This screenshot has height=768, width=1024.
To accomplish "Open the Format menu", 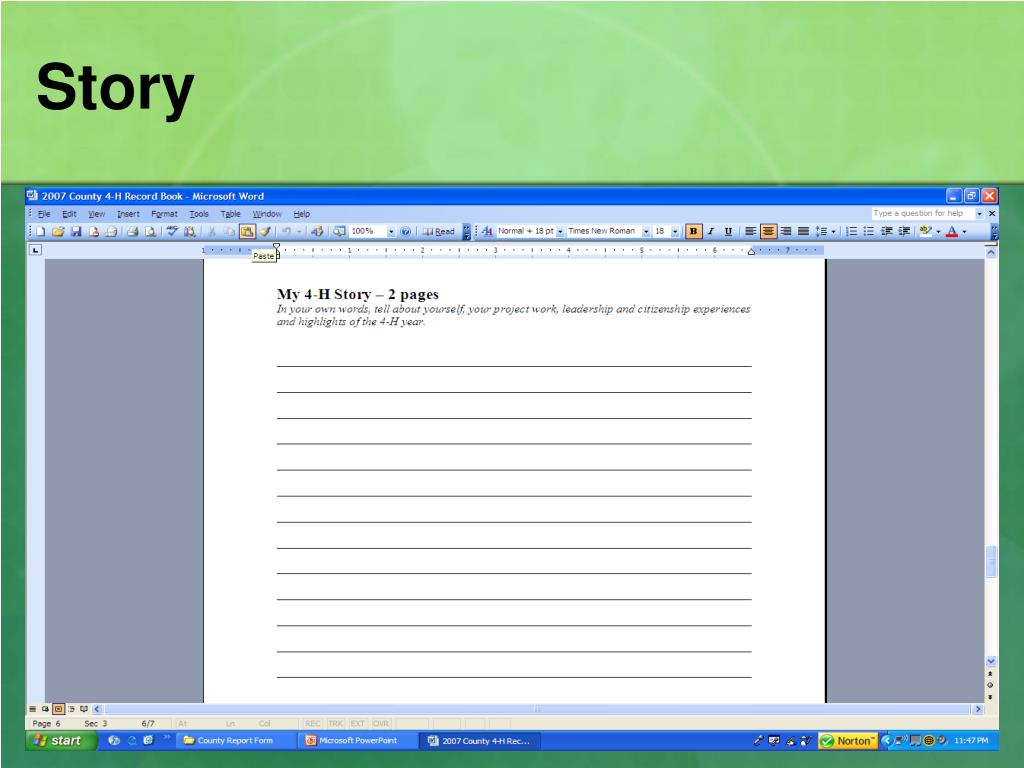I will (x=164, y=214).
